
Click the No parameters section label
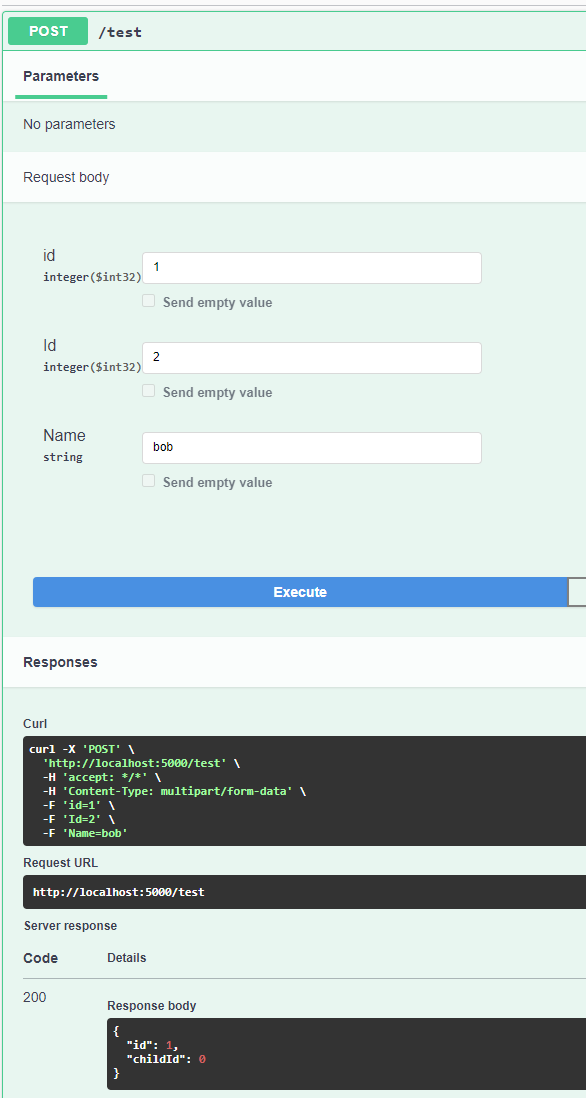(67, 124)
